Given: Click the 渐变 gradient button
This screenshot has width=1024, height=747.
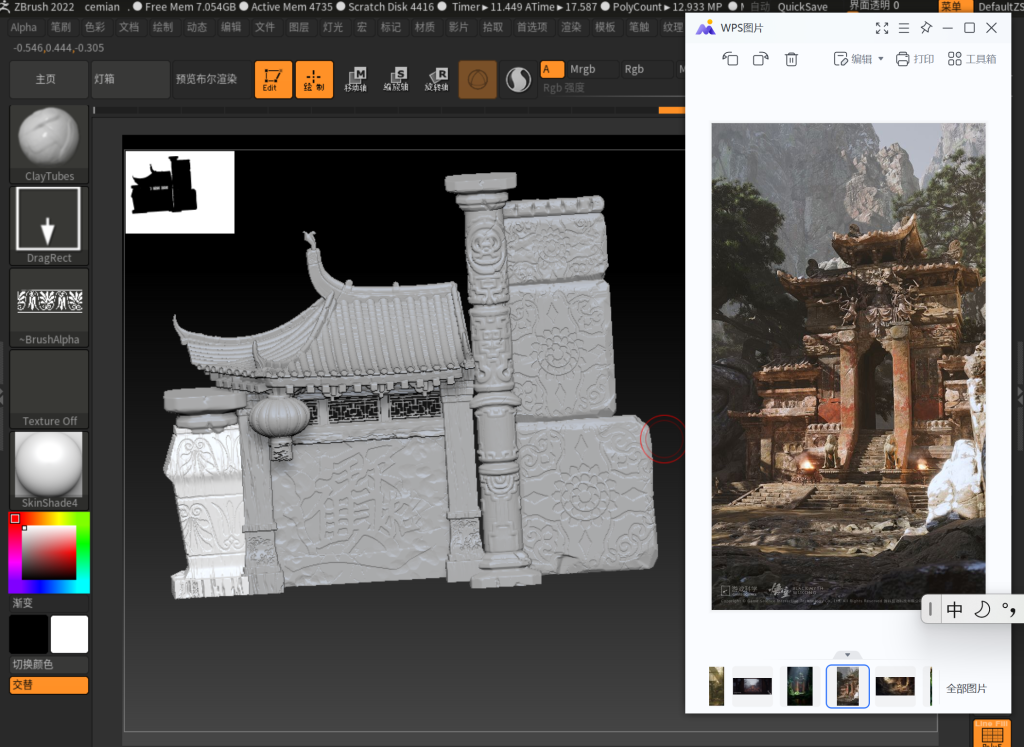Looking at the screenshot, I should coord(49,603).
